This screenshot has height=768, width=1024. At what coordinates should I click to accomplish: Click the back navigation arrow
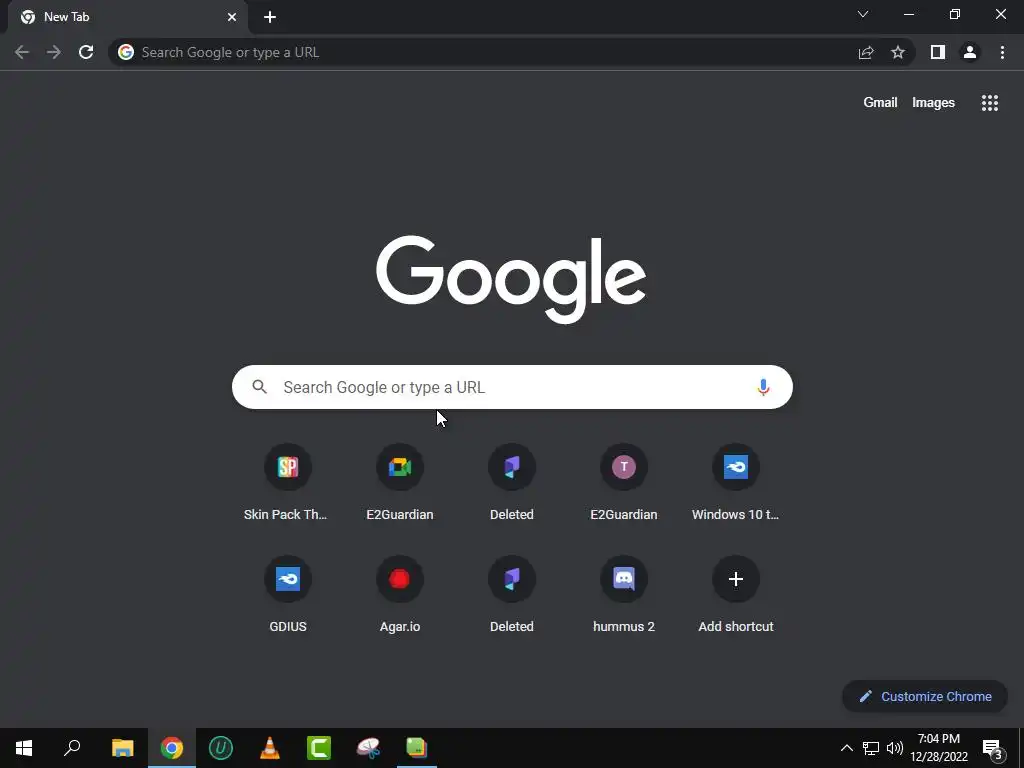point(22,52)
